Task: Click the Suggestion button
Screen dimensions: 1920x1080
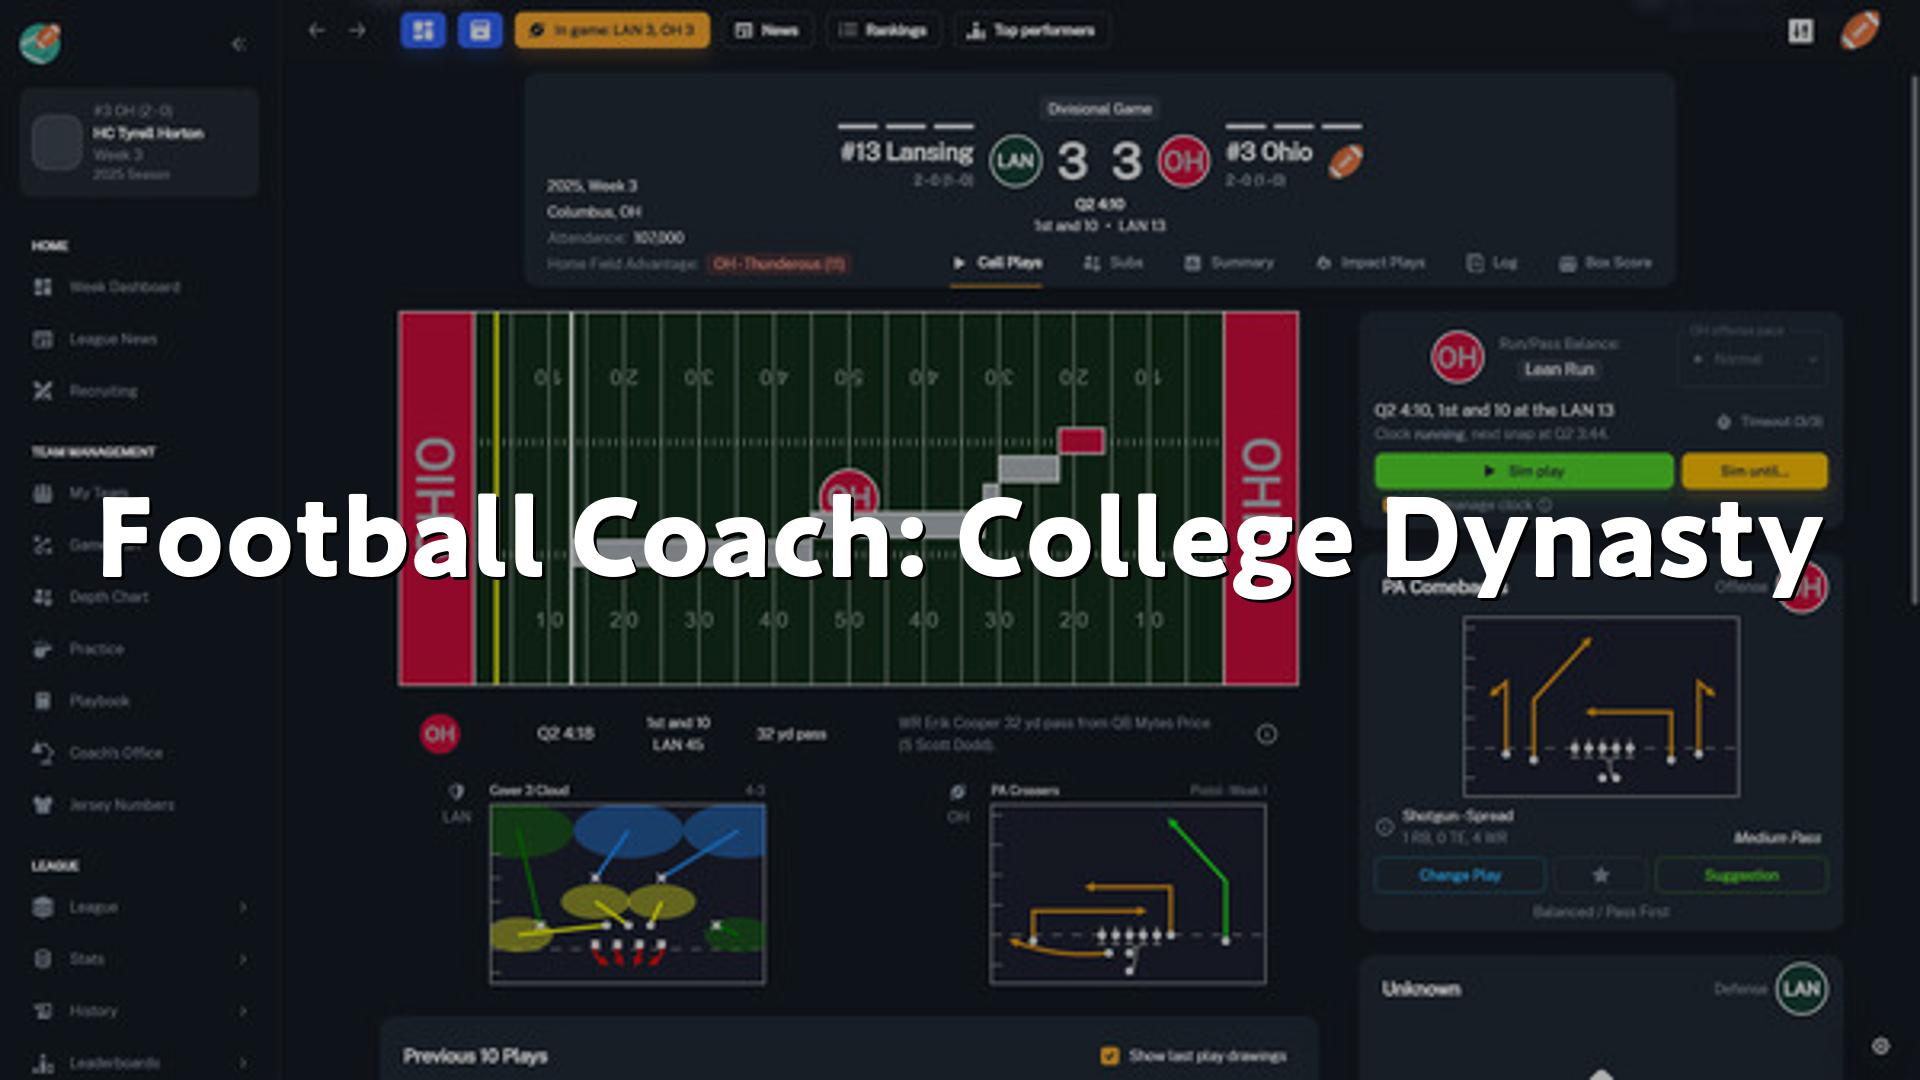Action: [1741, 875]
